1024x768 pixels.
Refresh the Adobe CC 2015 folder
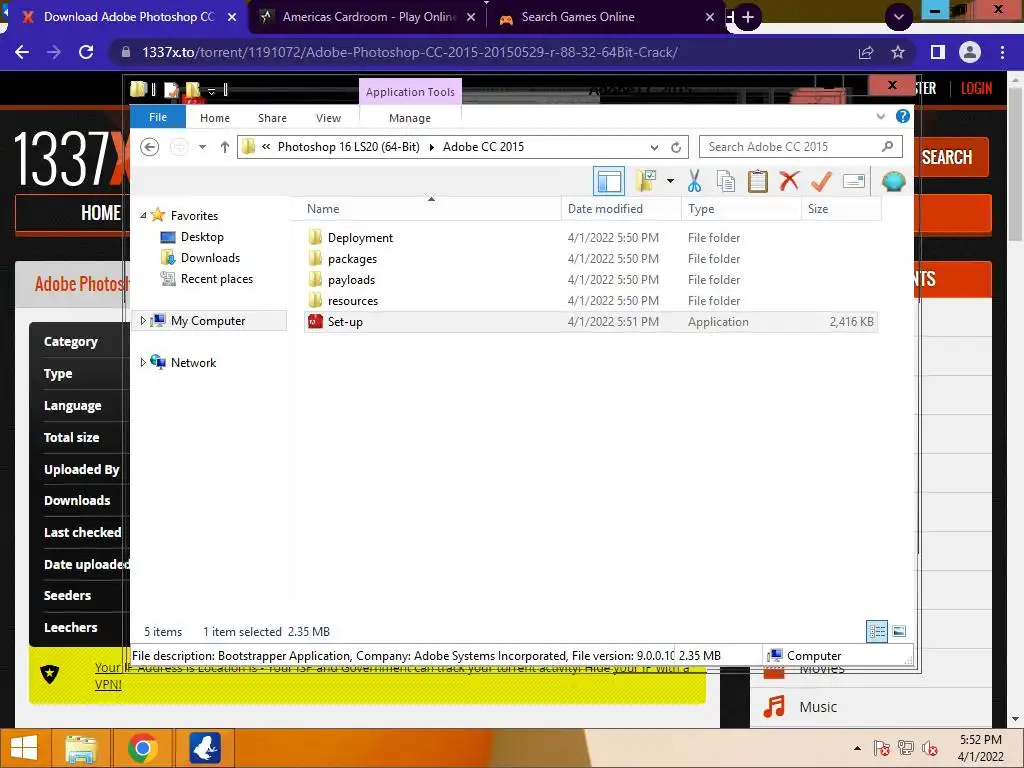click(676, 147)
